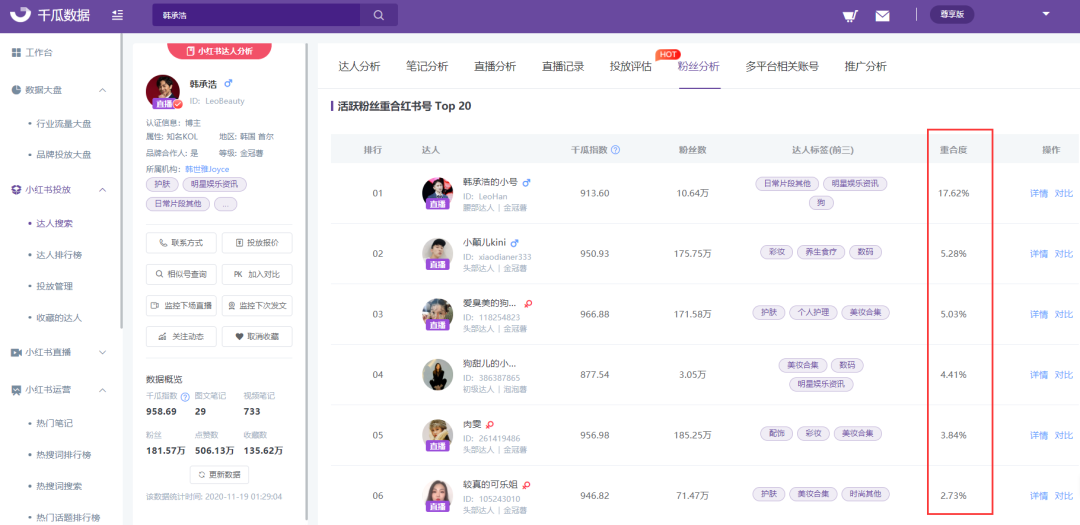Image resolution: width=1080 pixels, height=525 pixels.
Task: Click male gender icon next to 韩承浩
Action: coord(229,83)
